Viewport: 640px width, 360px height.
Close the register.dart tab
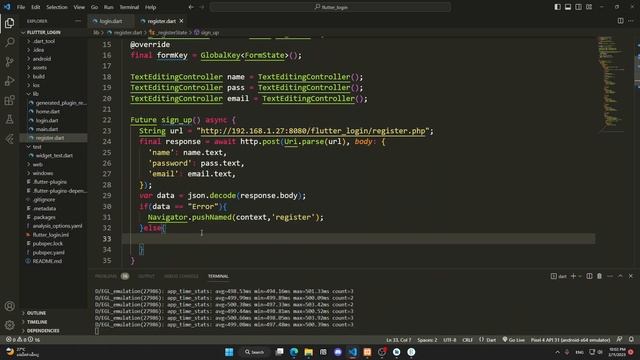(x=181, y=21)
